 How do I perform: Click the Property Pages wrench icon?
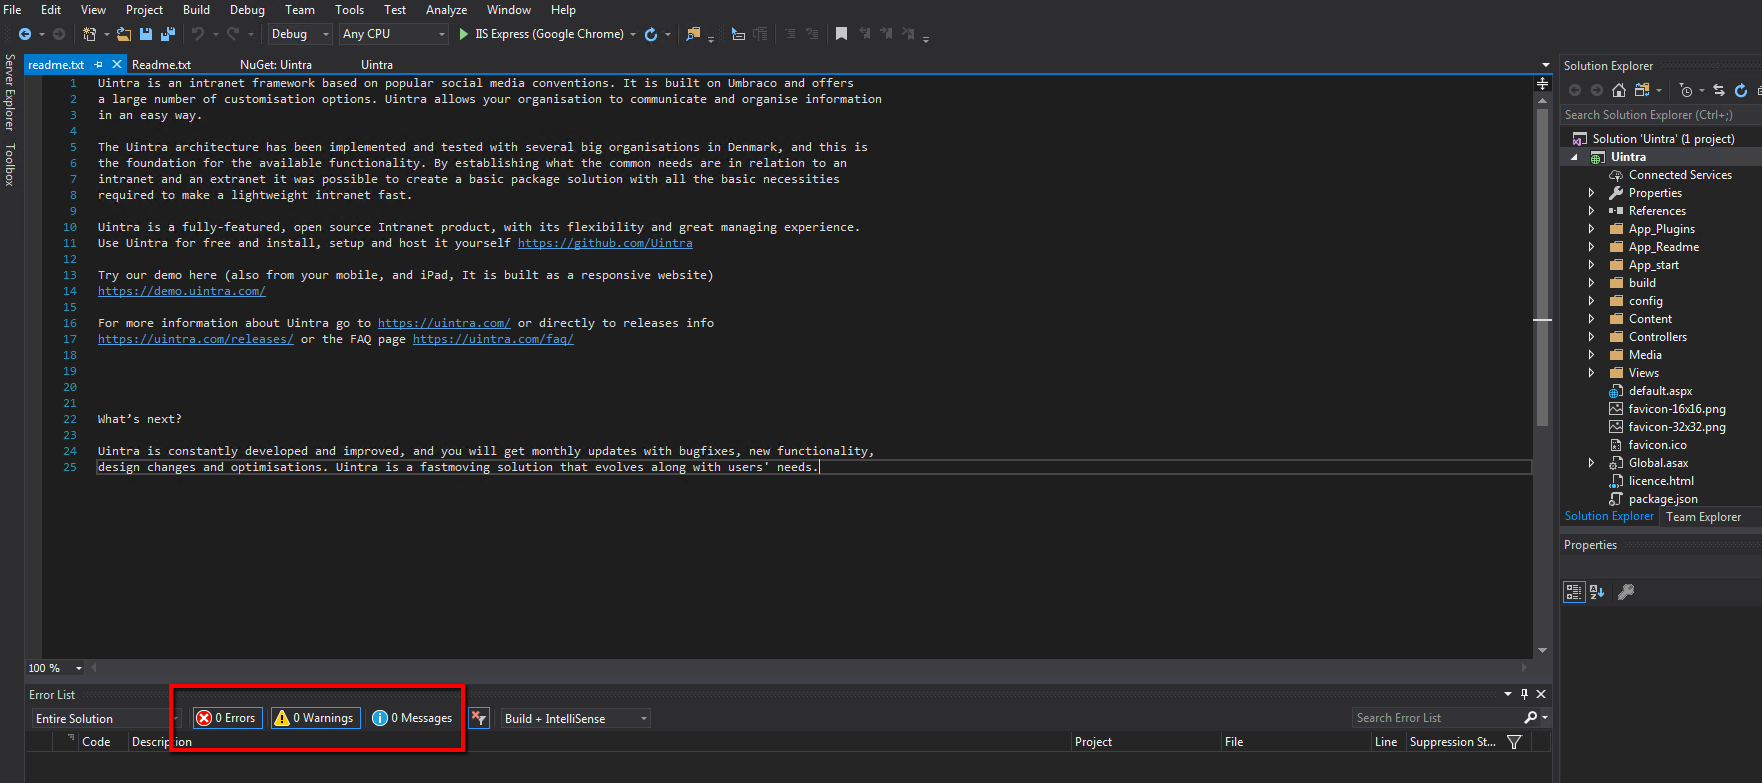[1626, 592]
